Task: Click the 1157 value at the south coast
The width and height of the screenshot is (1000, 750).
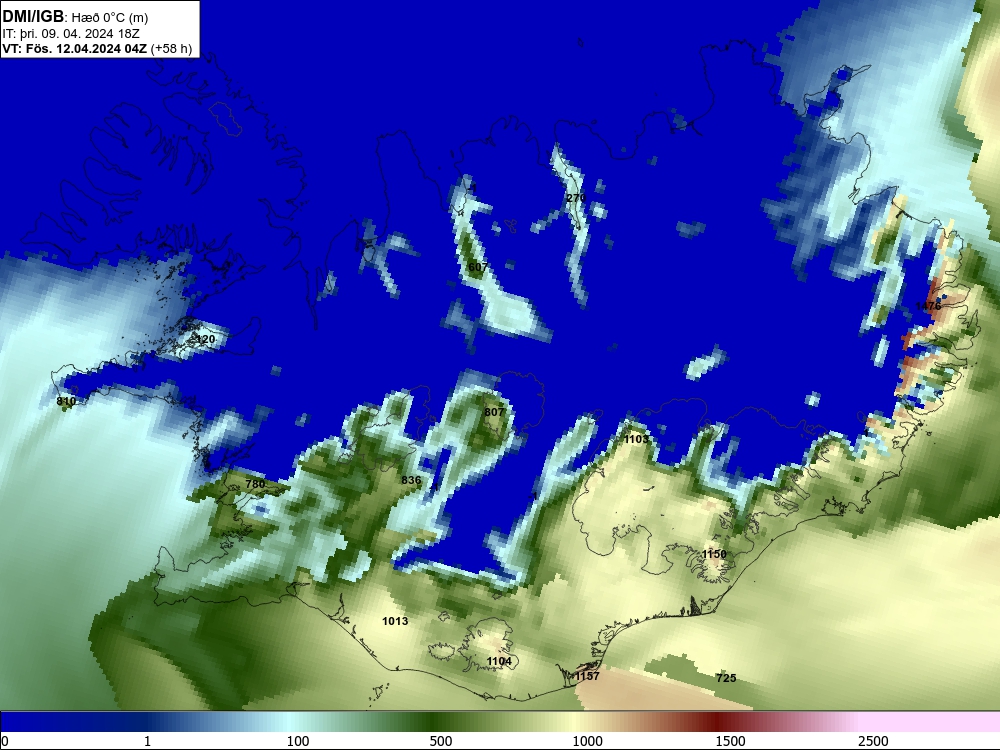Action: coord(587,676)
